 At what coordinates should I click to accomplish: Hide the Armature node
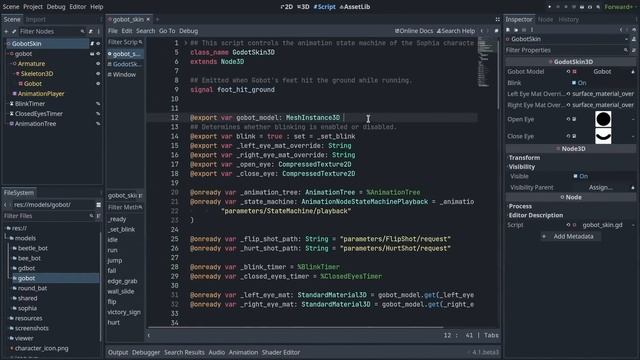point(98,64)
